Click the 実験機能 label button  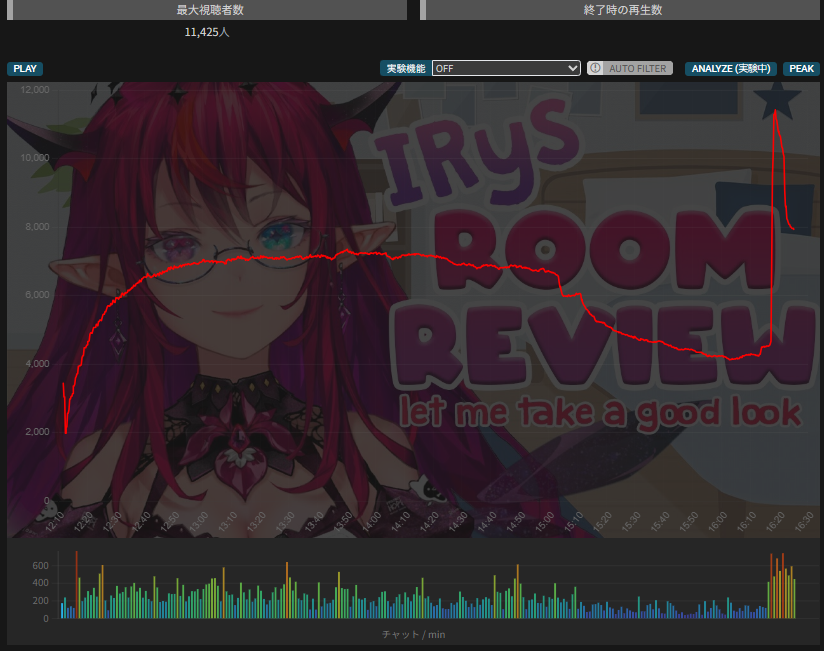point(406,69)
